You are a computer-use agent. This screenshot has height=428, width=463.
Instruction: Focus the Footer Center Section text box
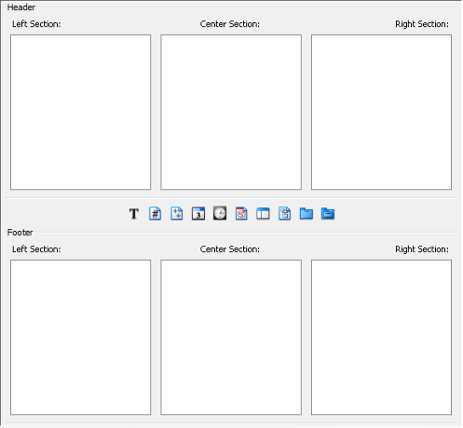click(x=231, y=337)
